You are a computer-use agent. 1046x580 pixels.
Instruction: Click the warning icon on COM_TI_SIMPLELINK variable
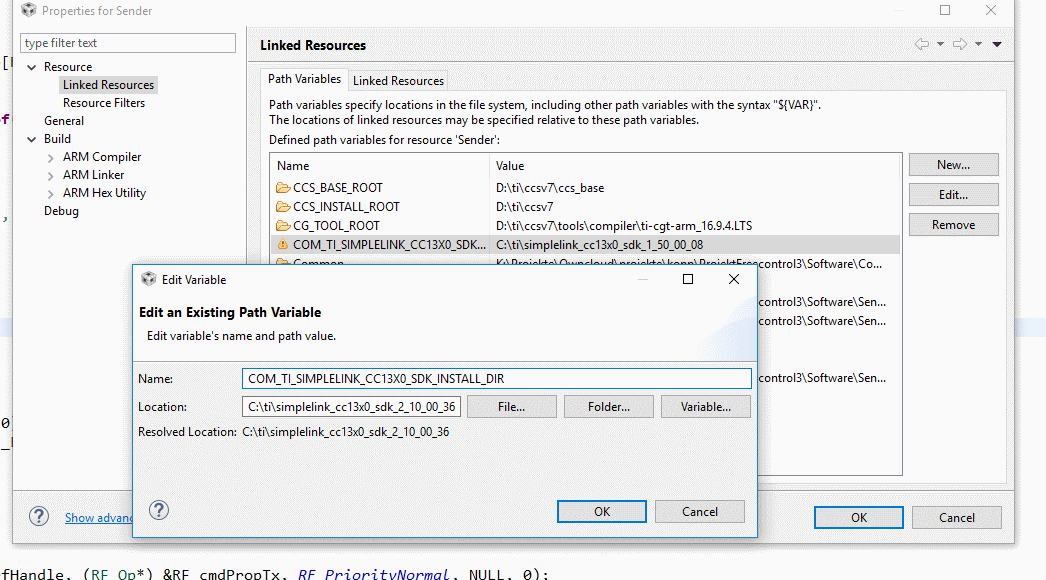pyautogui.click(x=282, y=245)
